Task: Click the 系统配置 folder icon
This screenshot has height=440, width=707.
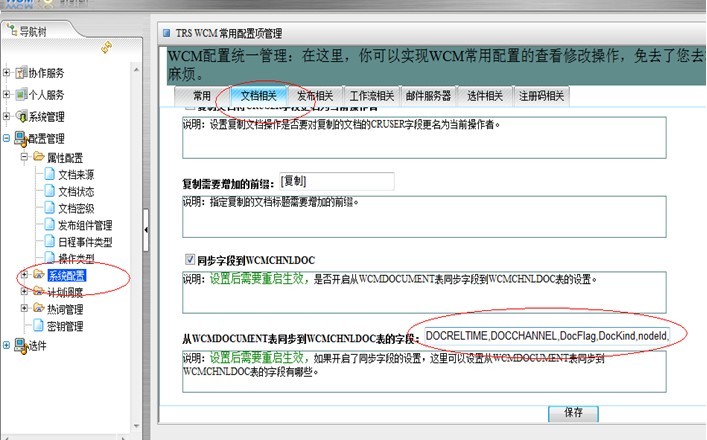Action: click(x=39, y=275)
